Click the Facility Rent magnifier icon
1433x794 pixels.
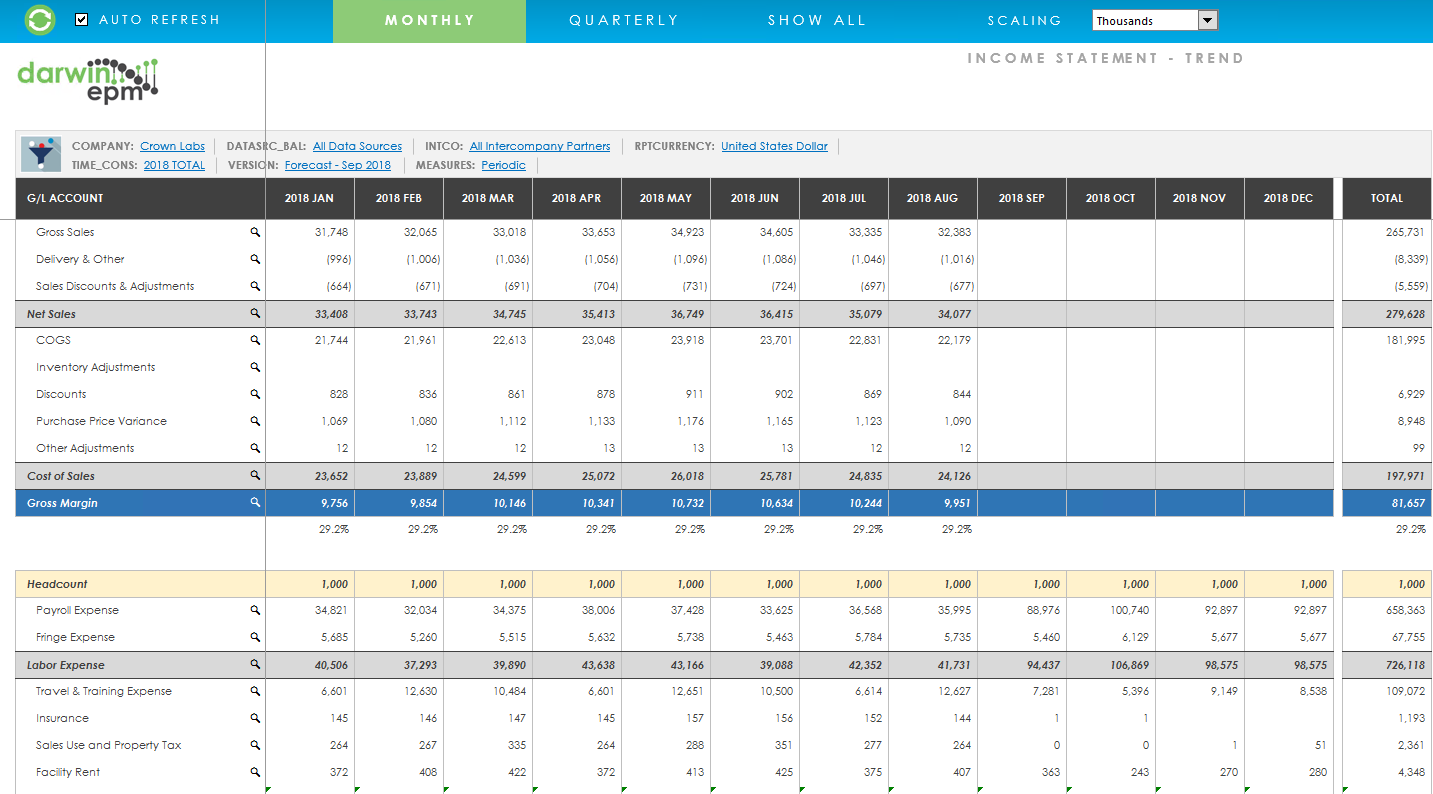tap(255, 772)
